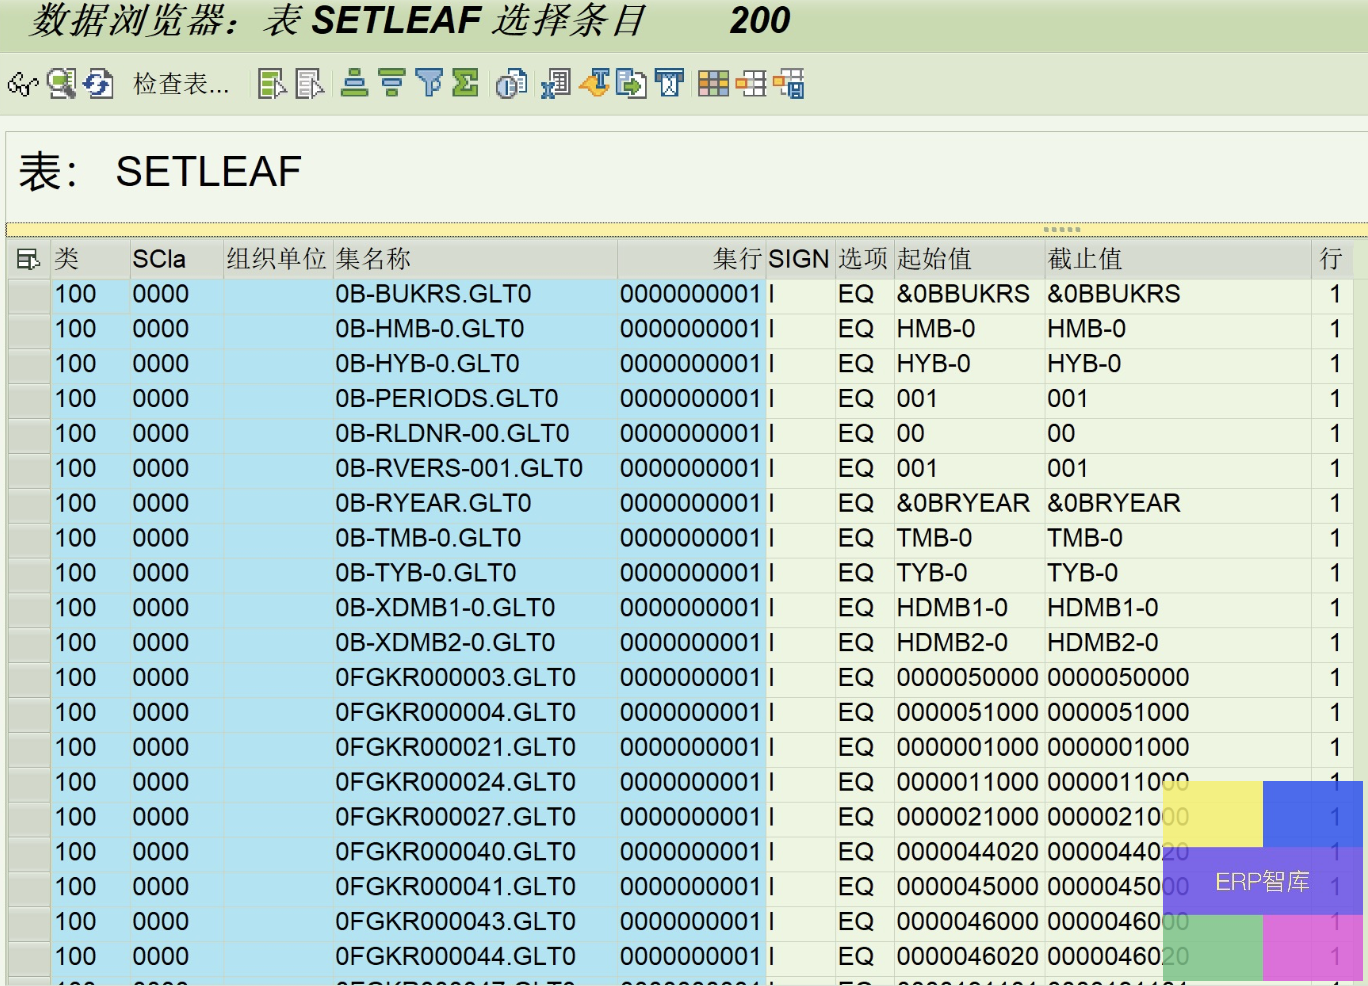Click the glasses Display icon in toolbar
1368x986 pixels.
coord(22,84)
